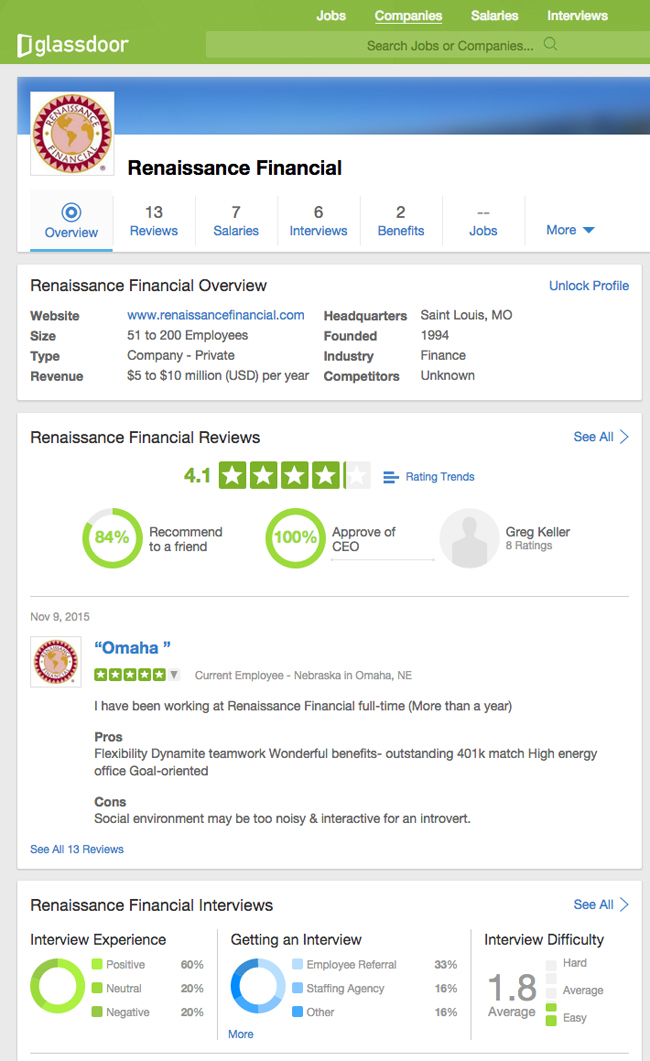Open the Companies menu in the top navigation
This screenshot has width=650, height=1061.
pyautogui.click(x=408, y=15)
